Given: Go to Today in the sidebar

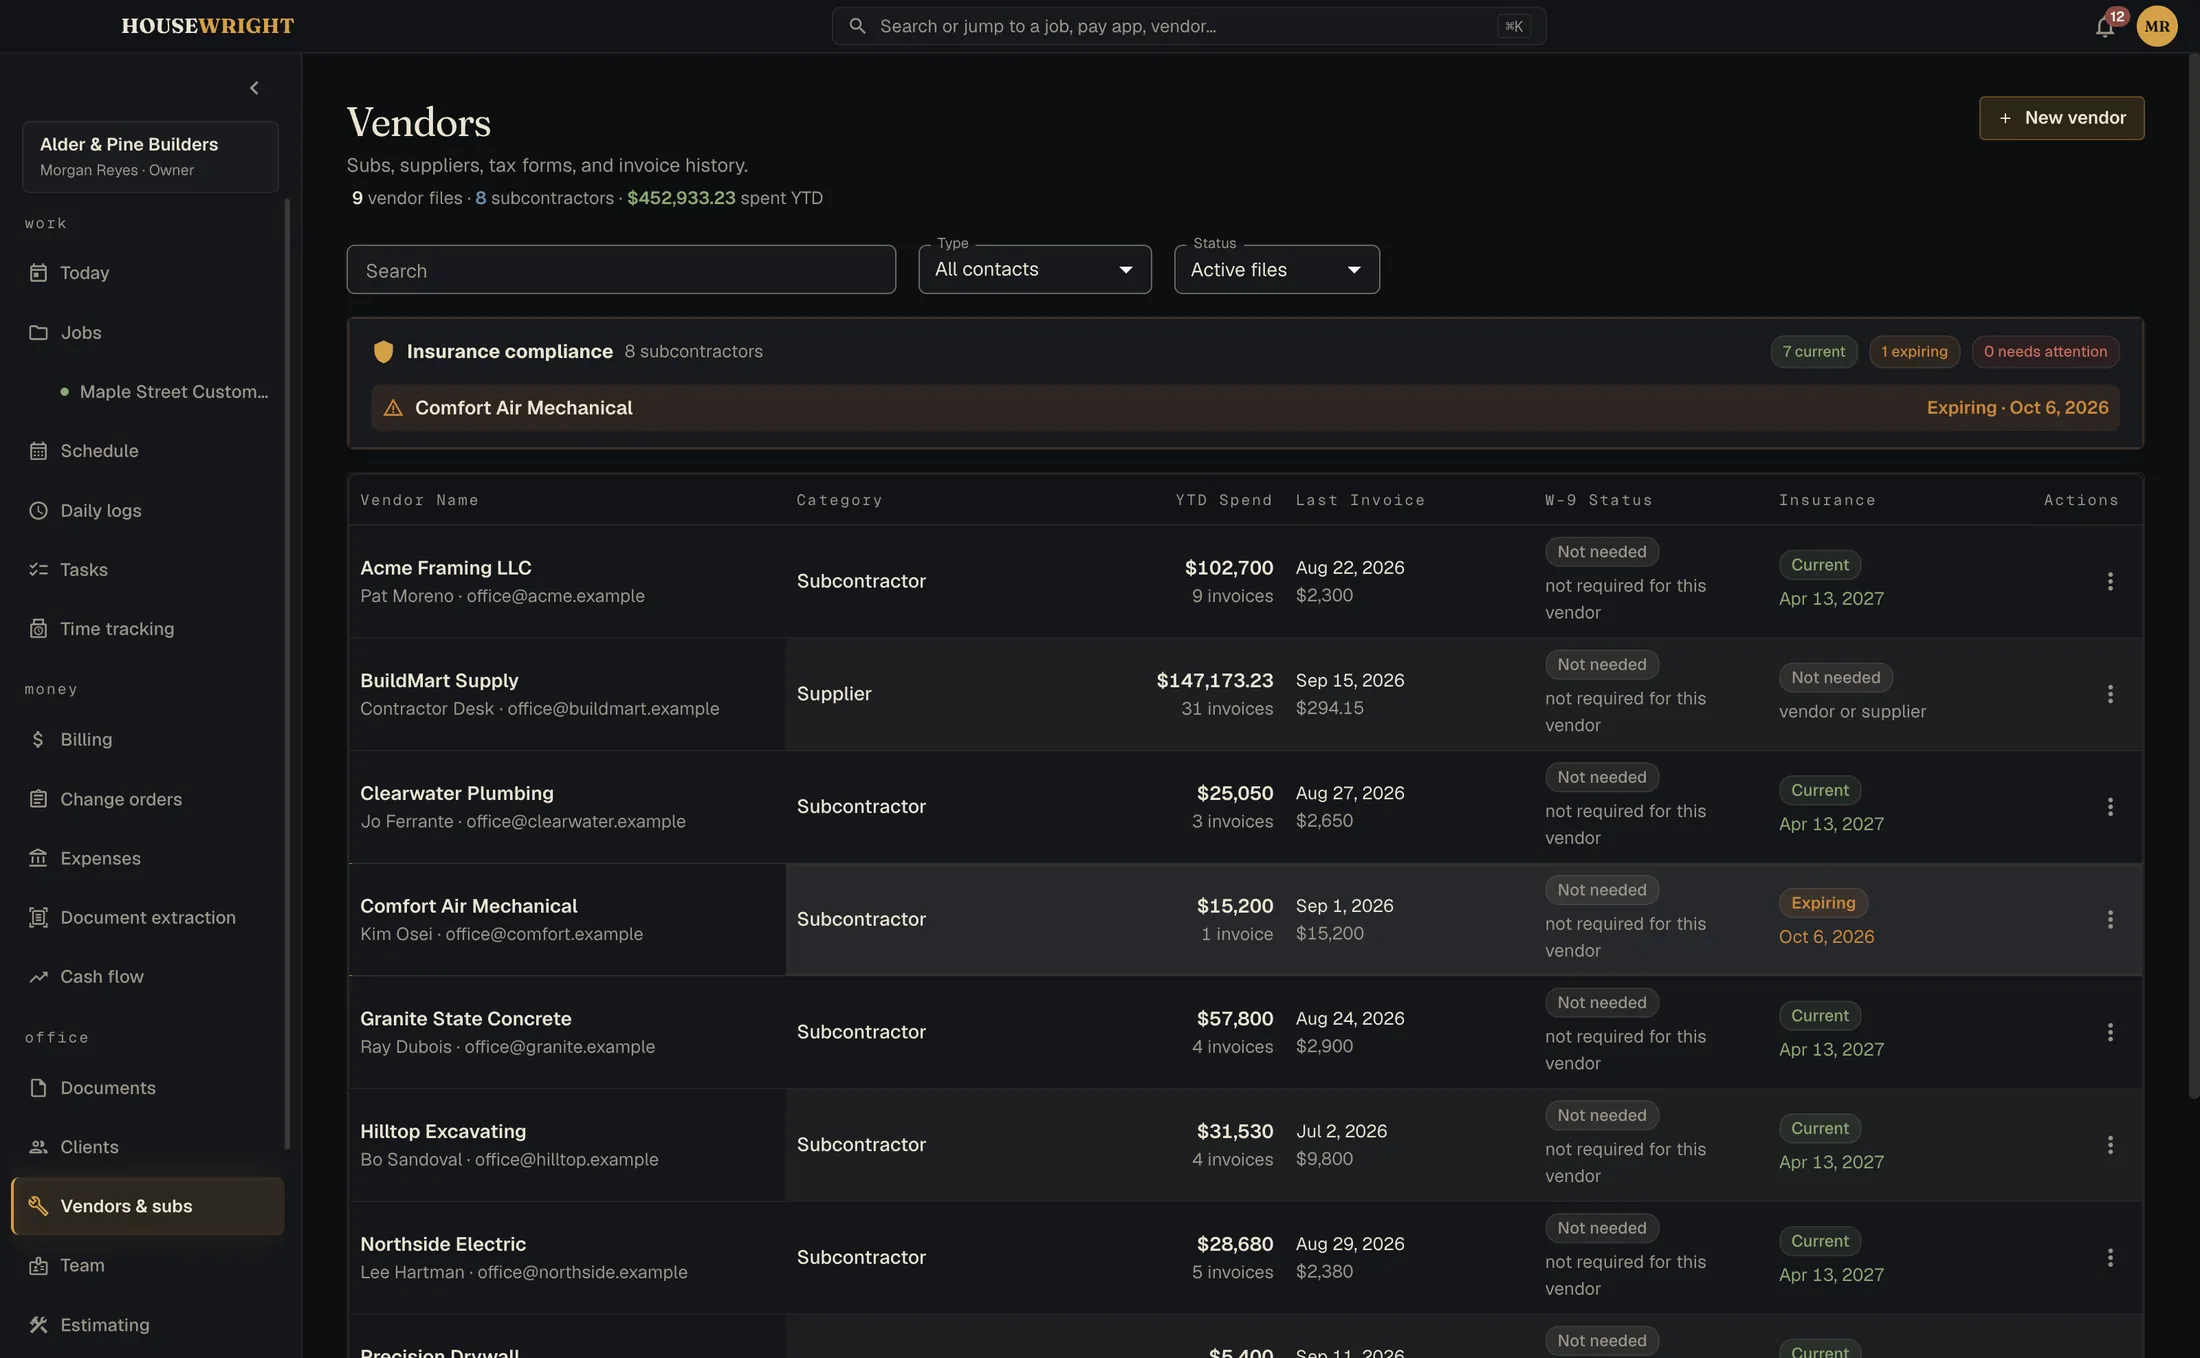Looking at the screenshot, I should (x=148, y=273).
